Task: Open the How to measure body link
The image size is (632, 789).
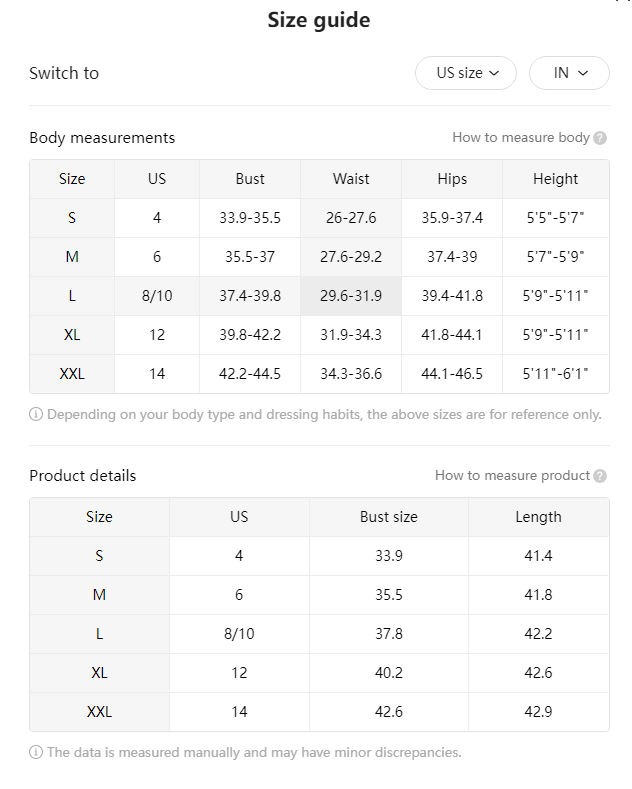Action: pyautogui.click(x=520, y=137)
